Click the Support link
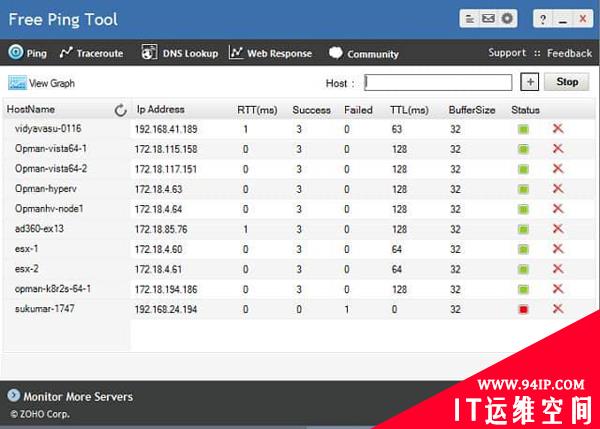 pyautogui.click(x=507, y=53)
